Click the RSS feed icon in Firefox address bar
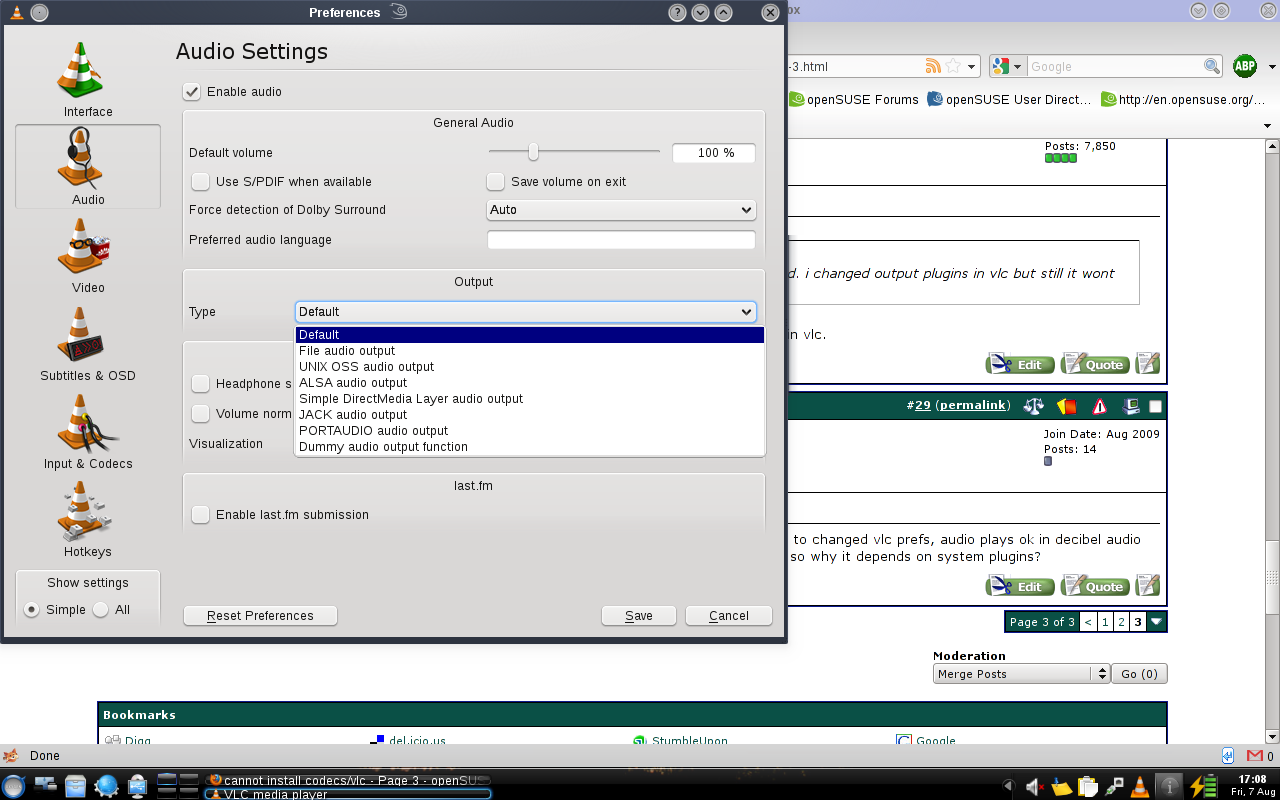1280x800 pixels. (933, 66)
